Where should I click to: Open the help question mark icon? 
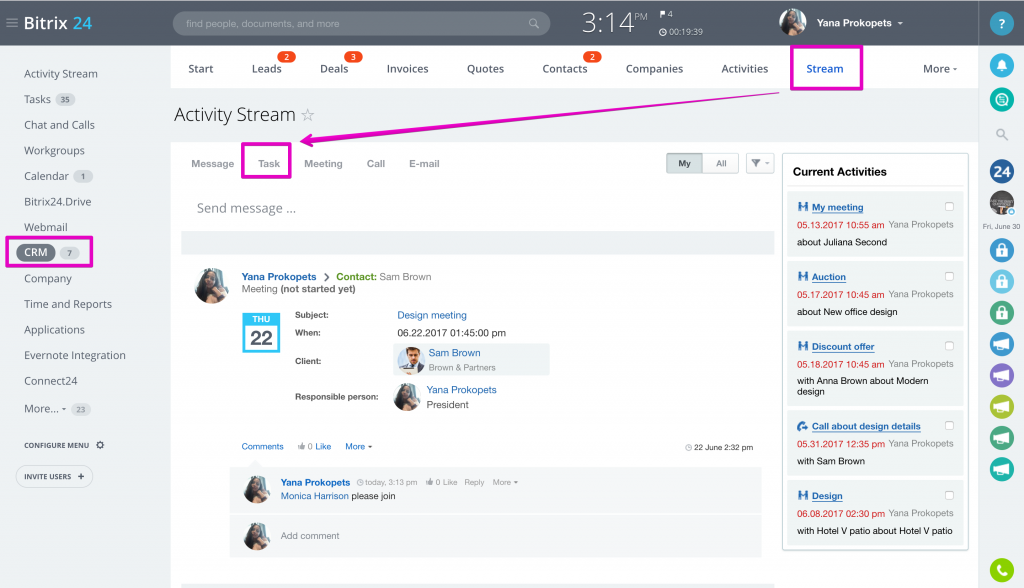pos(1001,24)
